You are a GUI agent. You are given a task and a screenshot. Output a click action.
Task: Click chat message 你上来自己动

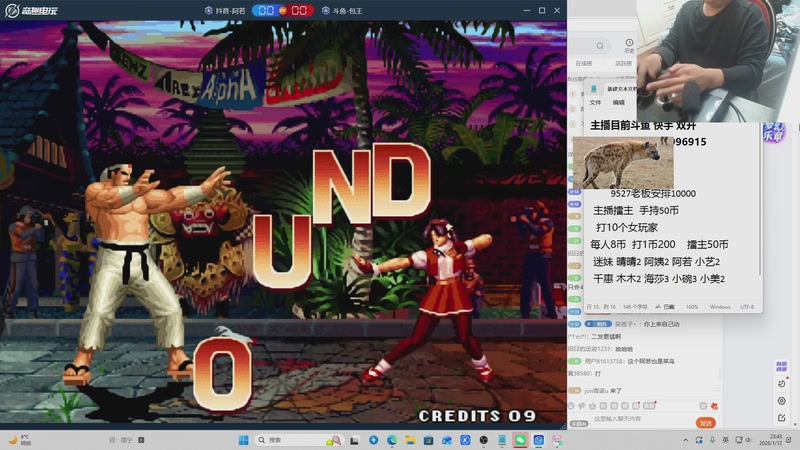(661, 324)
